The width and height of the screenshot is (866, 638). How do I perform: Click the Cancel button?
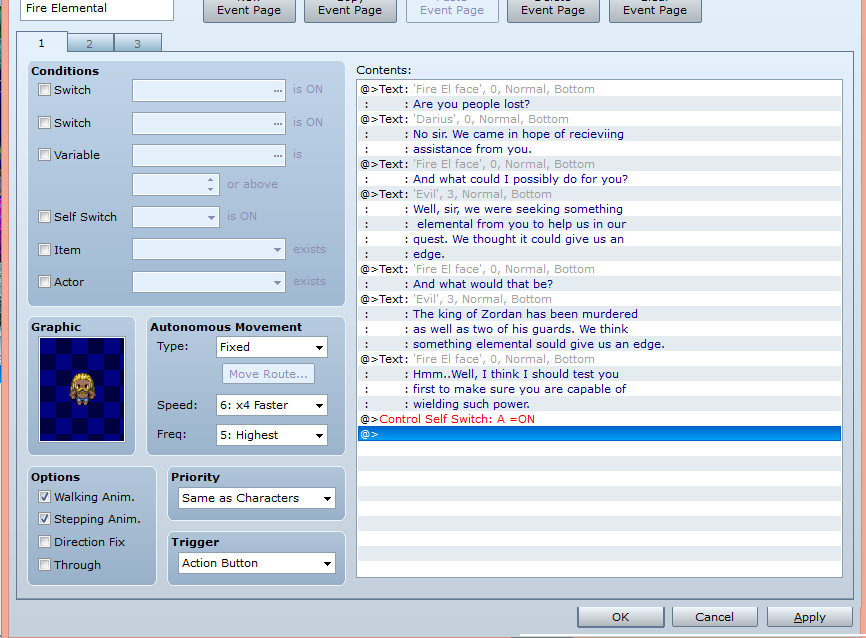(x=715, y=617)
